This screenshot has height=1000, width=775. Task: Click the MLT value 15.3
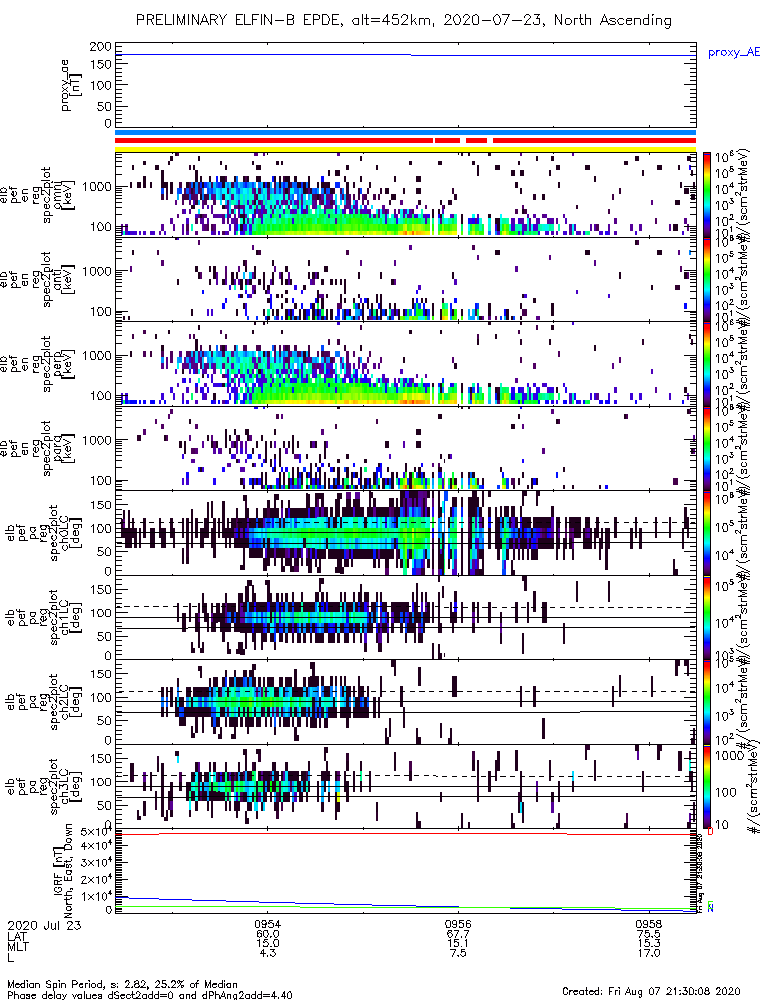[x=649, y=944]
